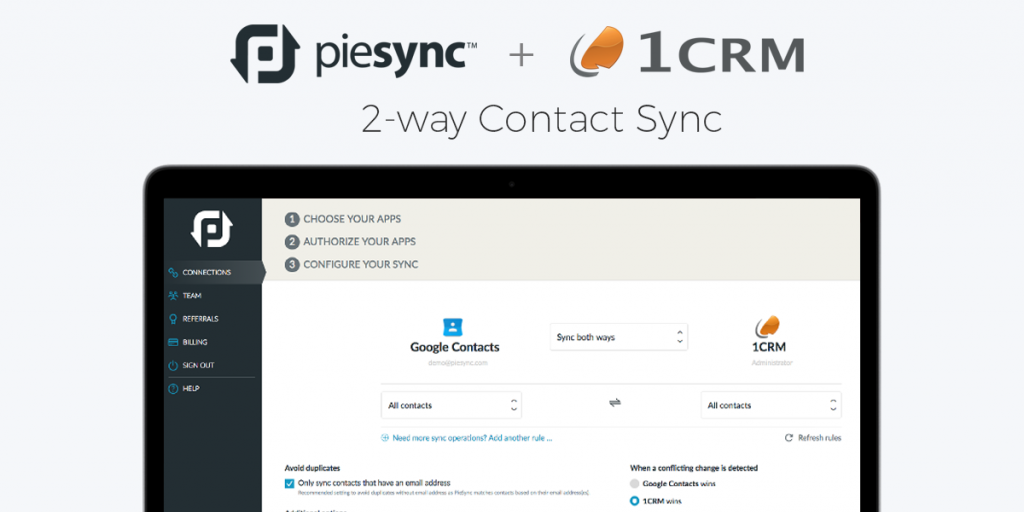Screen dimensions: 1024x512
Task: Open Google Contacts All contacts dropdown
Action: (451, 405)
